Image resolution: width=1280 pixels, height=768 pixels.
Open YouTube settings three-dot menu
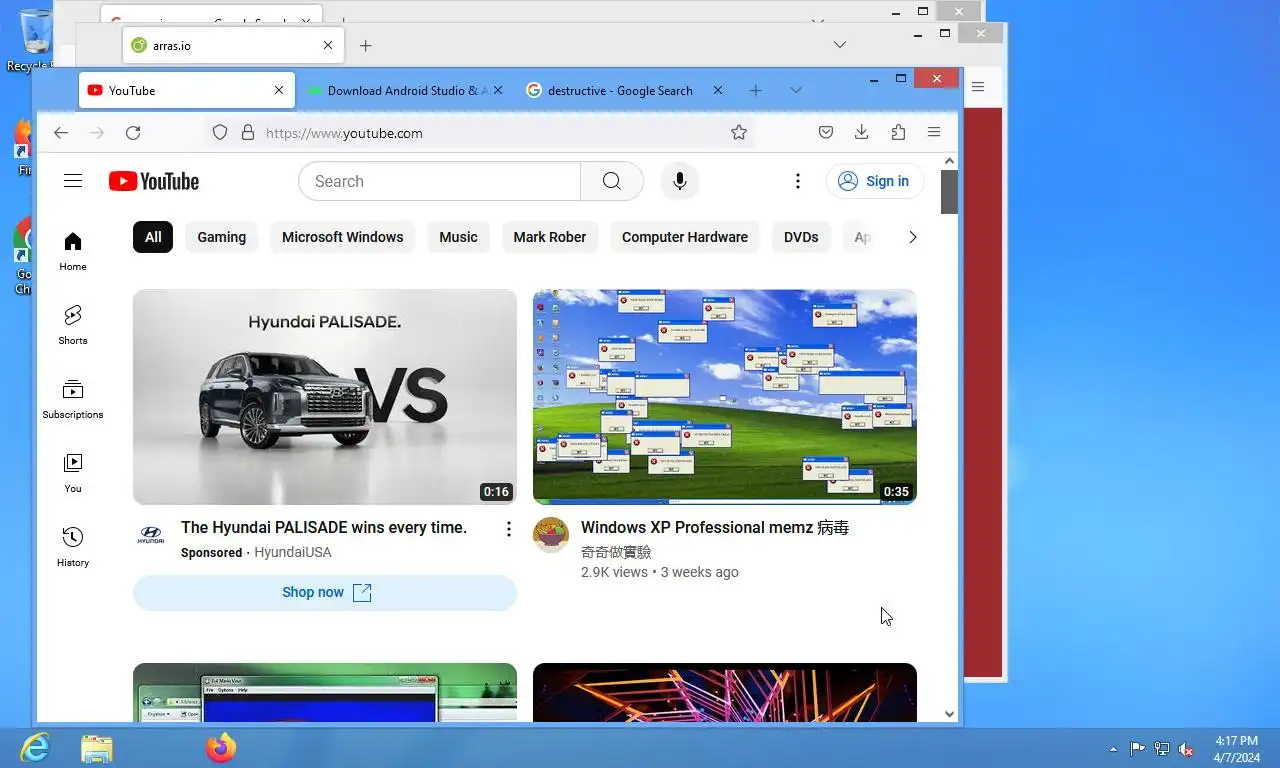798,181
